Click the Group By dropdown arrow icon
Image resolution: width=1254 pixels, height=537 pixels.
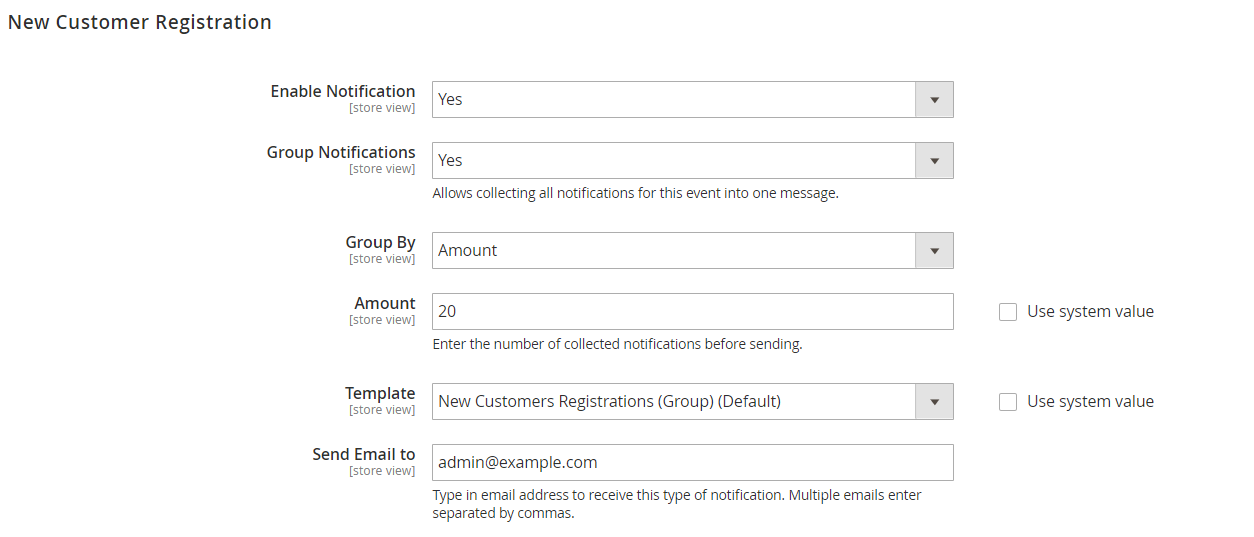[935, 251]
